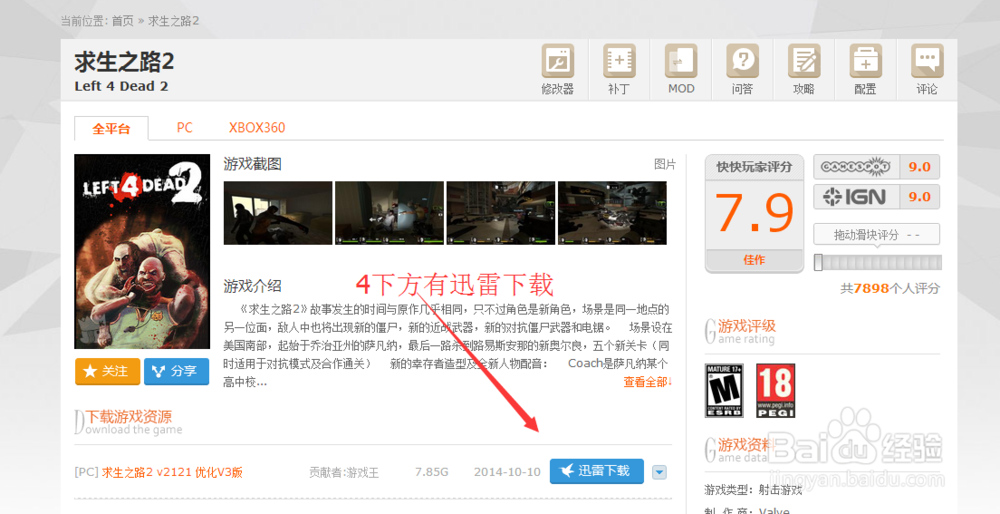Click the 贡献者:游戏王 contributor text
1000x514 pixels.
coord(344,473)
